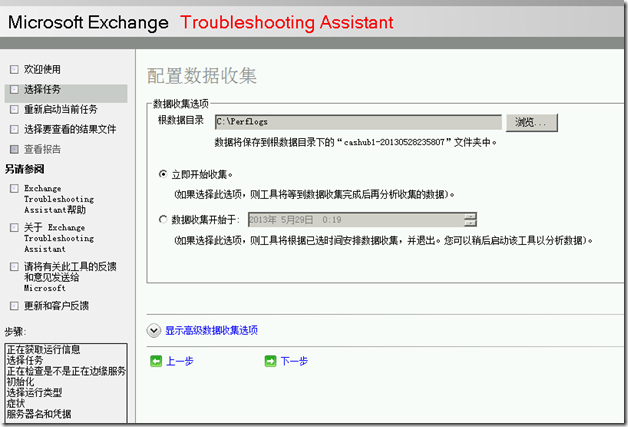Select 服务器名和凭据 in the steps list

[39, 414]
